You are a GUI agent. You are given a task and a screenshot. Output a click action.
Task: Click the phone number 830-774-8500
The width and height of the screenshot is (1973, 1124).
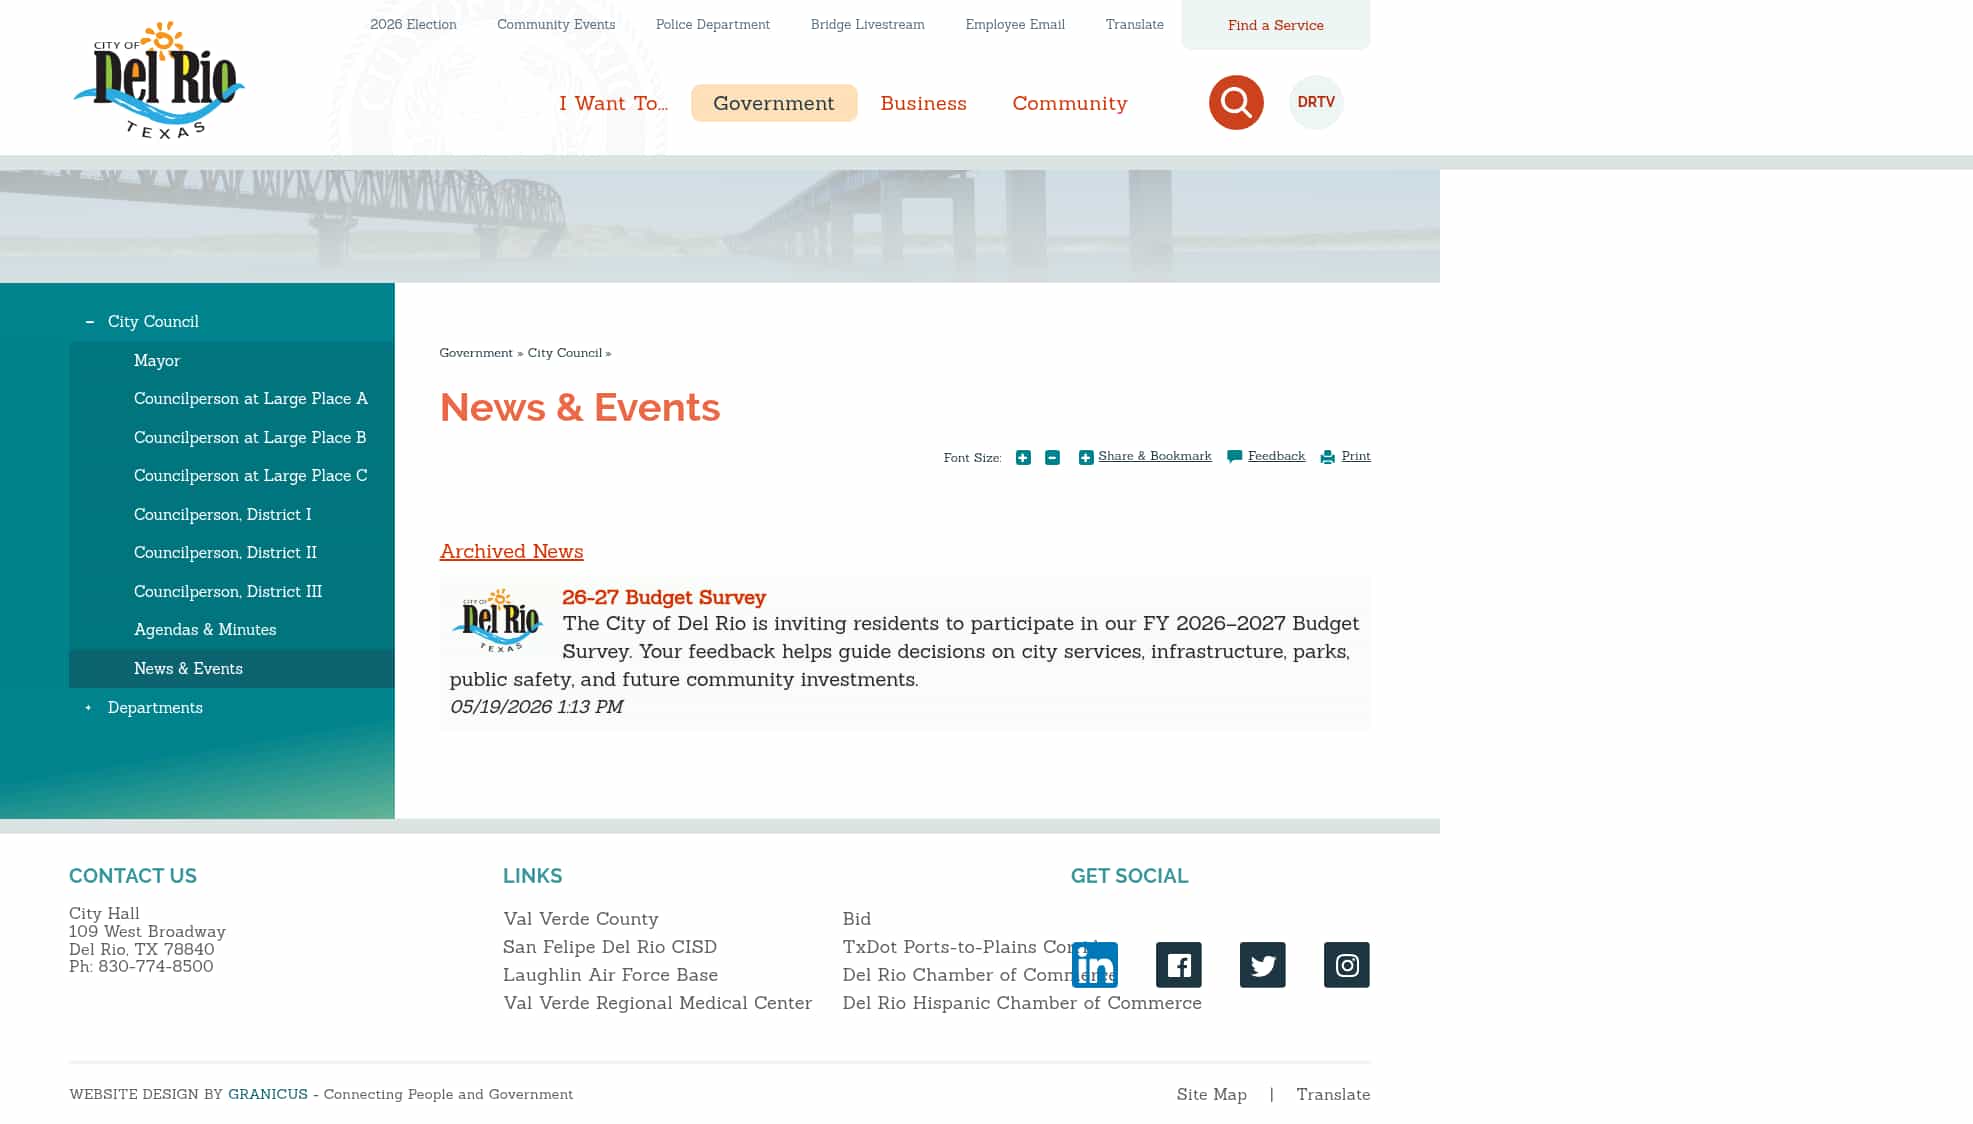(x=156, y=966)
